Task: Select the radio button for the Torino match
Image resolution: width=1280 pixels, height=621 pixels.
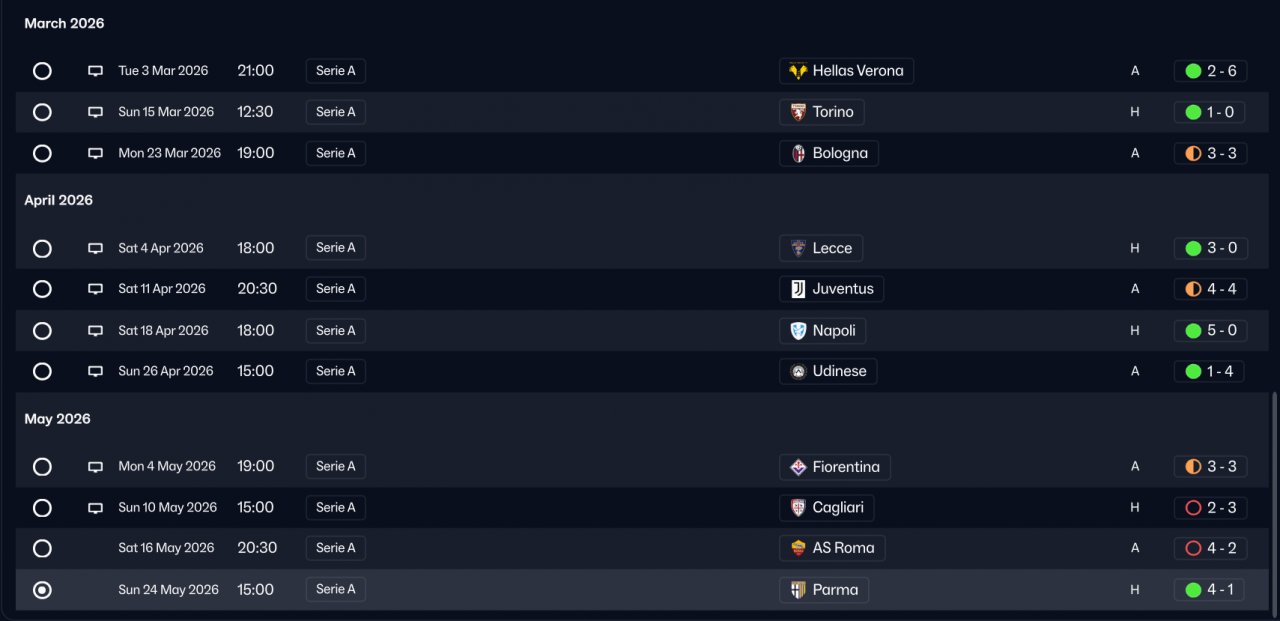Action: click(x=42, y=112)
